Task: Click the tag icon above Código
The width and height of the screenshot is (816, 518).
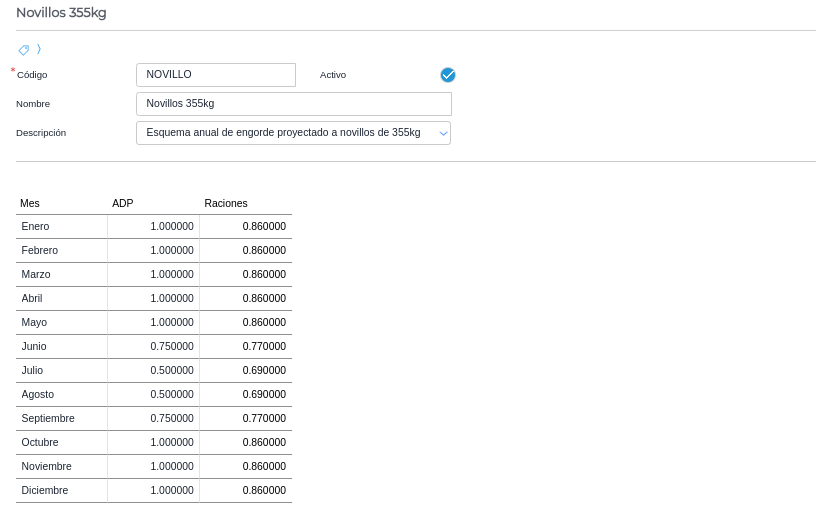Action: tap(24, 49)
